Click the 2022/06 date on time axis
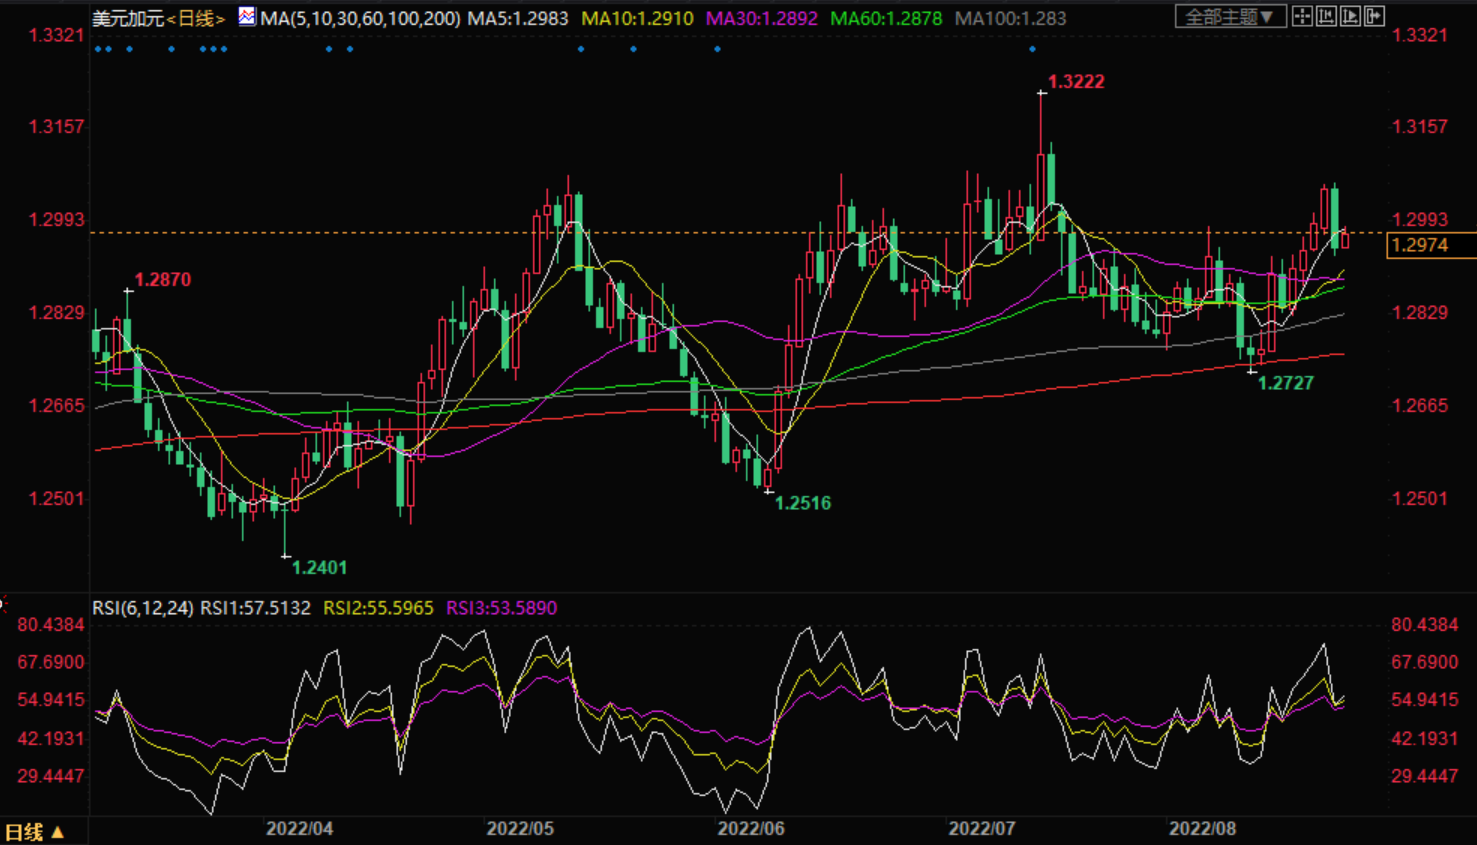Viewport: 1477px width, 845px height. click(751, 829)
